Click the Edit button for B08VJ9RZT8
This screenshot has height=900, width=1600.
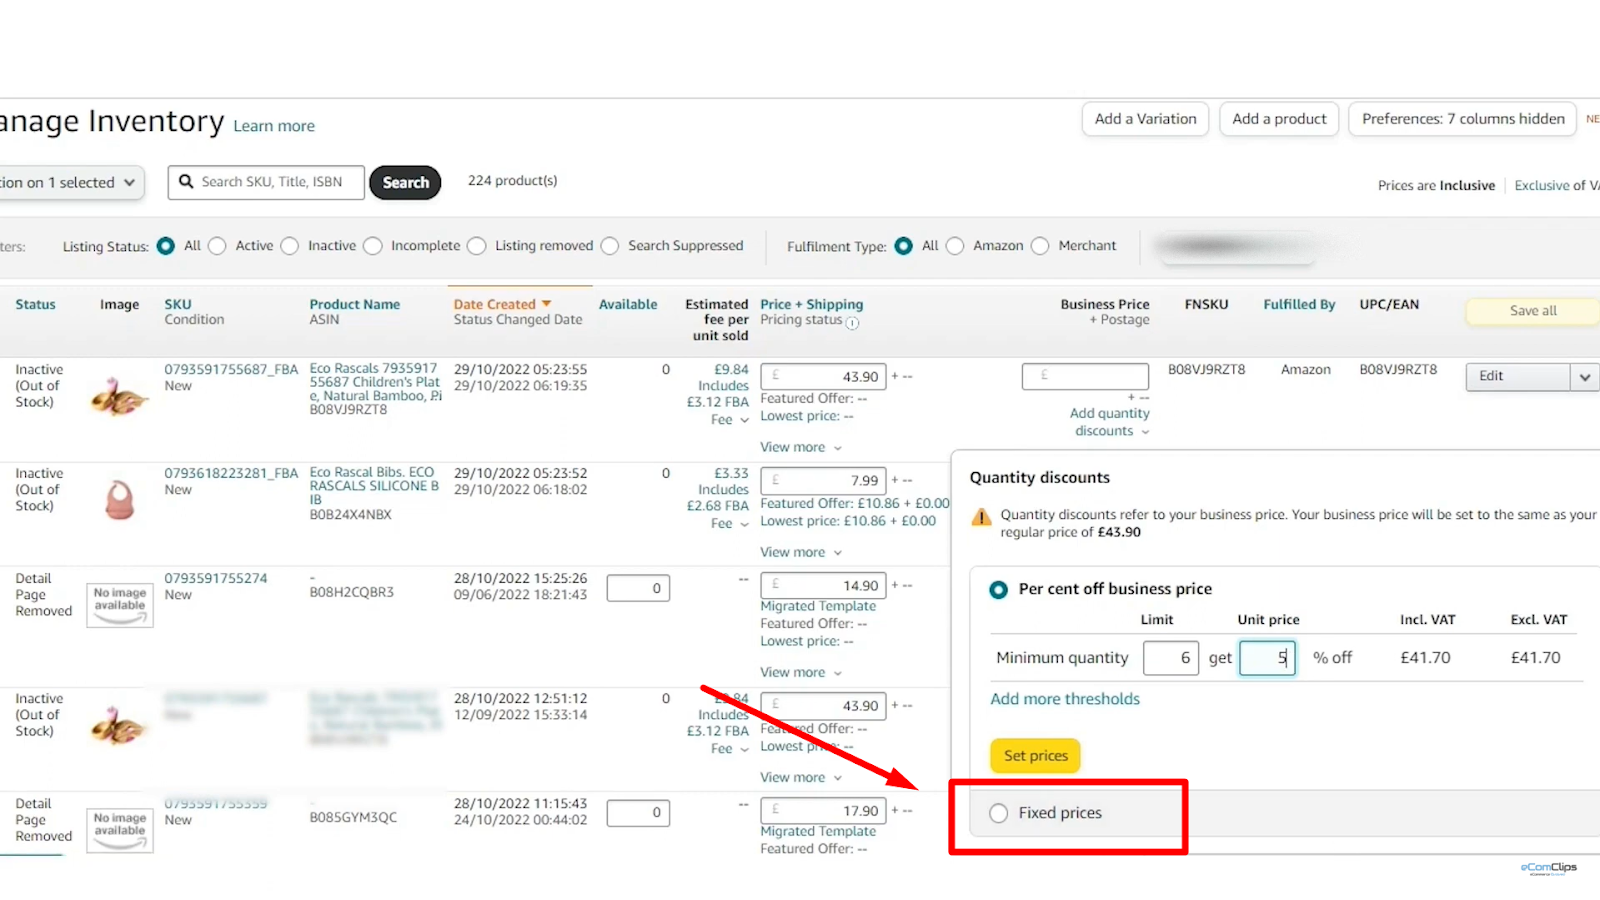click(1518, 377)
